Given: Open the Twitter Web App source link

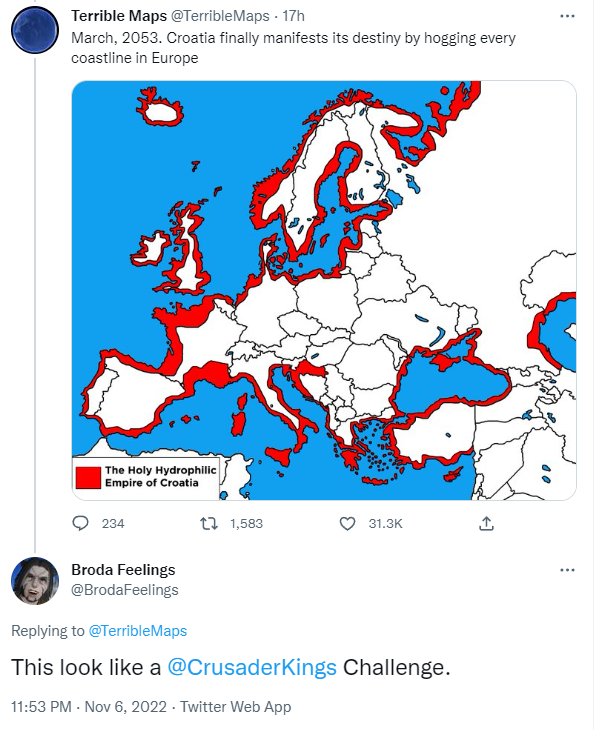Looking at the screenshot, I should pos(236,707).
